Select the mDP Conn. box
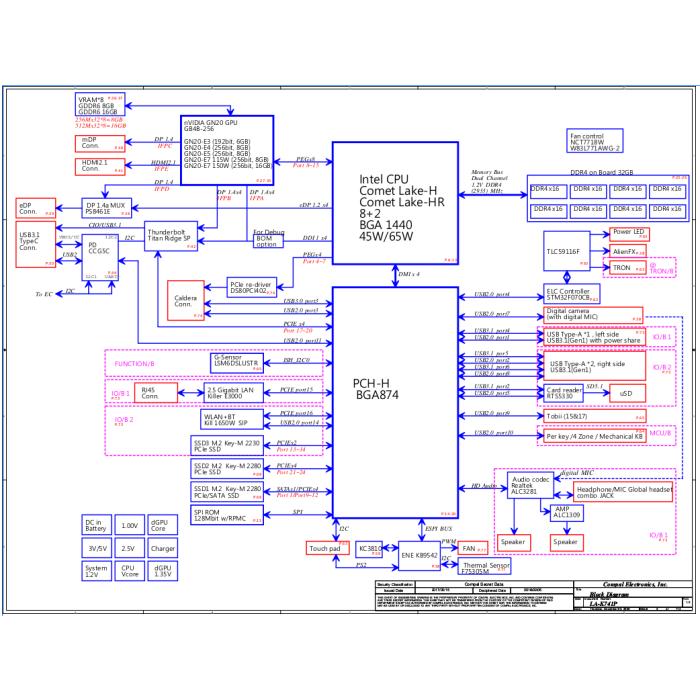The height and width of the screenshot is (700, 700). (100, 144)
